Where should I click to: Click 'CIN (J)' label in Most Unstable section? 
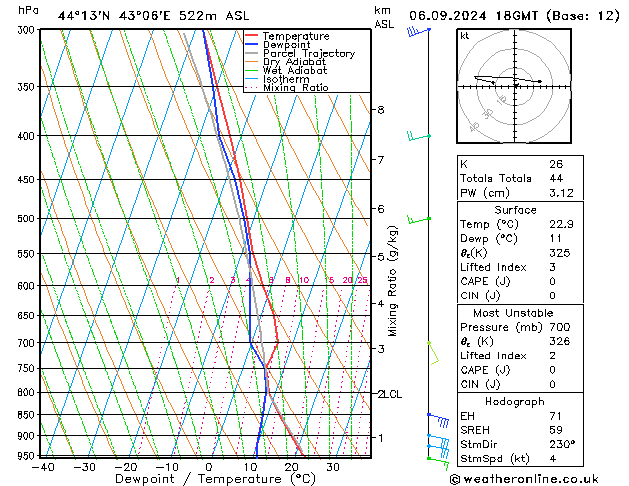[x=480, y=384]
